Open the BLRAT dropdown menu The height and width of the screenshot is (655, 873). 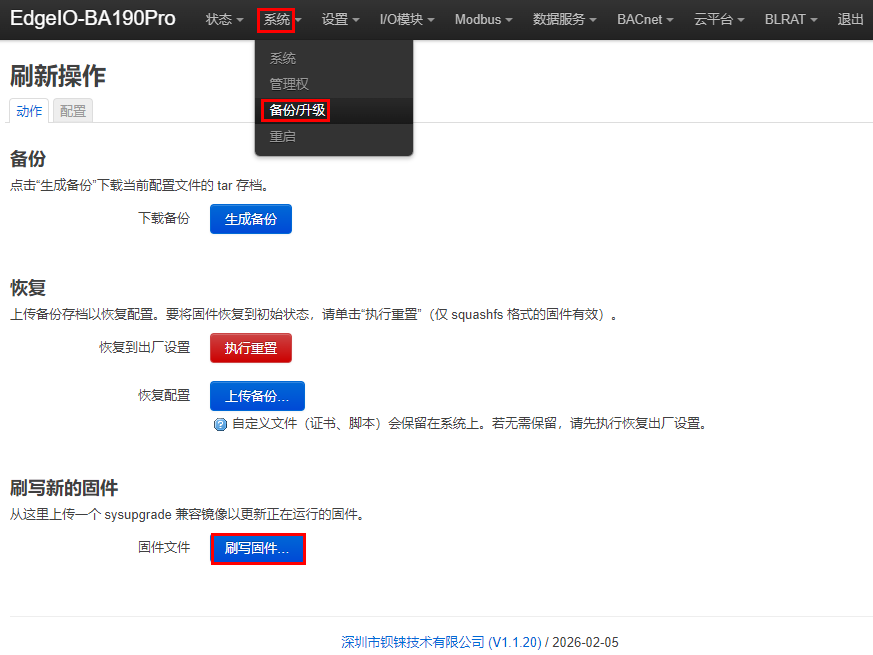[x=791, y=19]
